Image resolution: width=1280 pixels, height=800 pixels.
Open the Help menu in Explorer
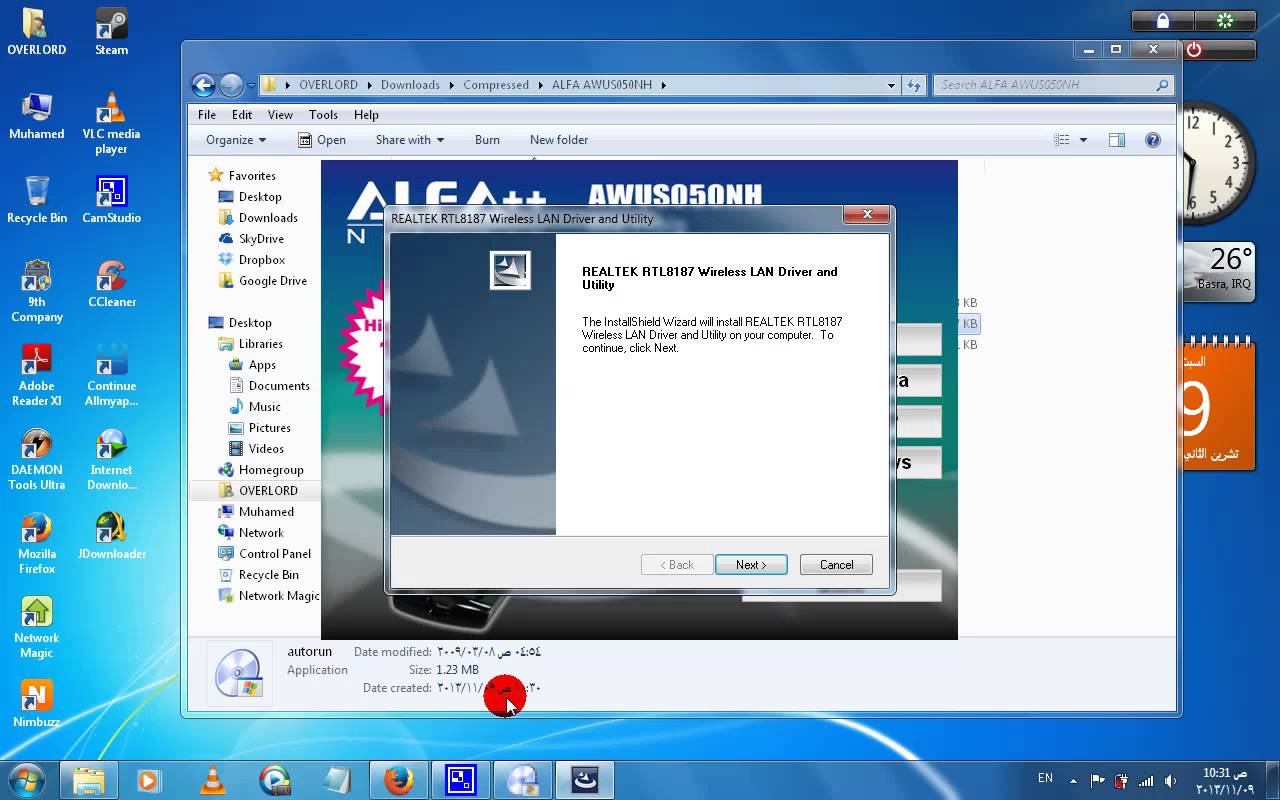[366, 115]
